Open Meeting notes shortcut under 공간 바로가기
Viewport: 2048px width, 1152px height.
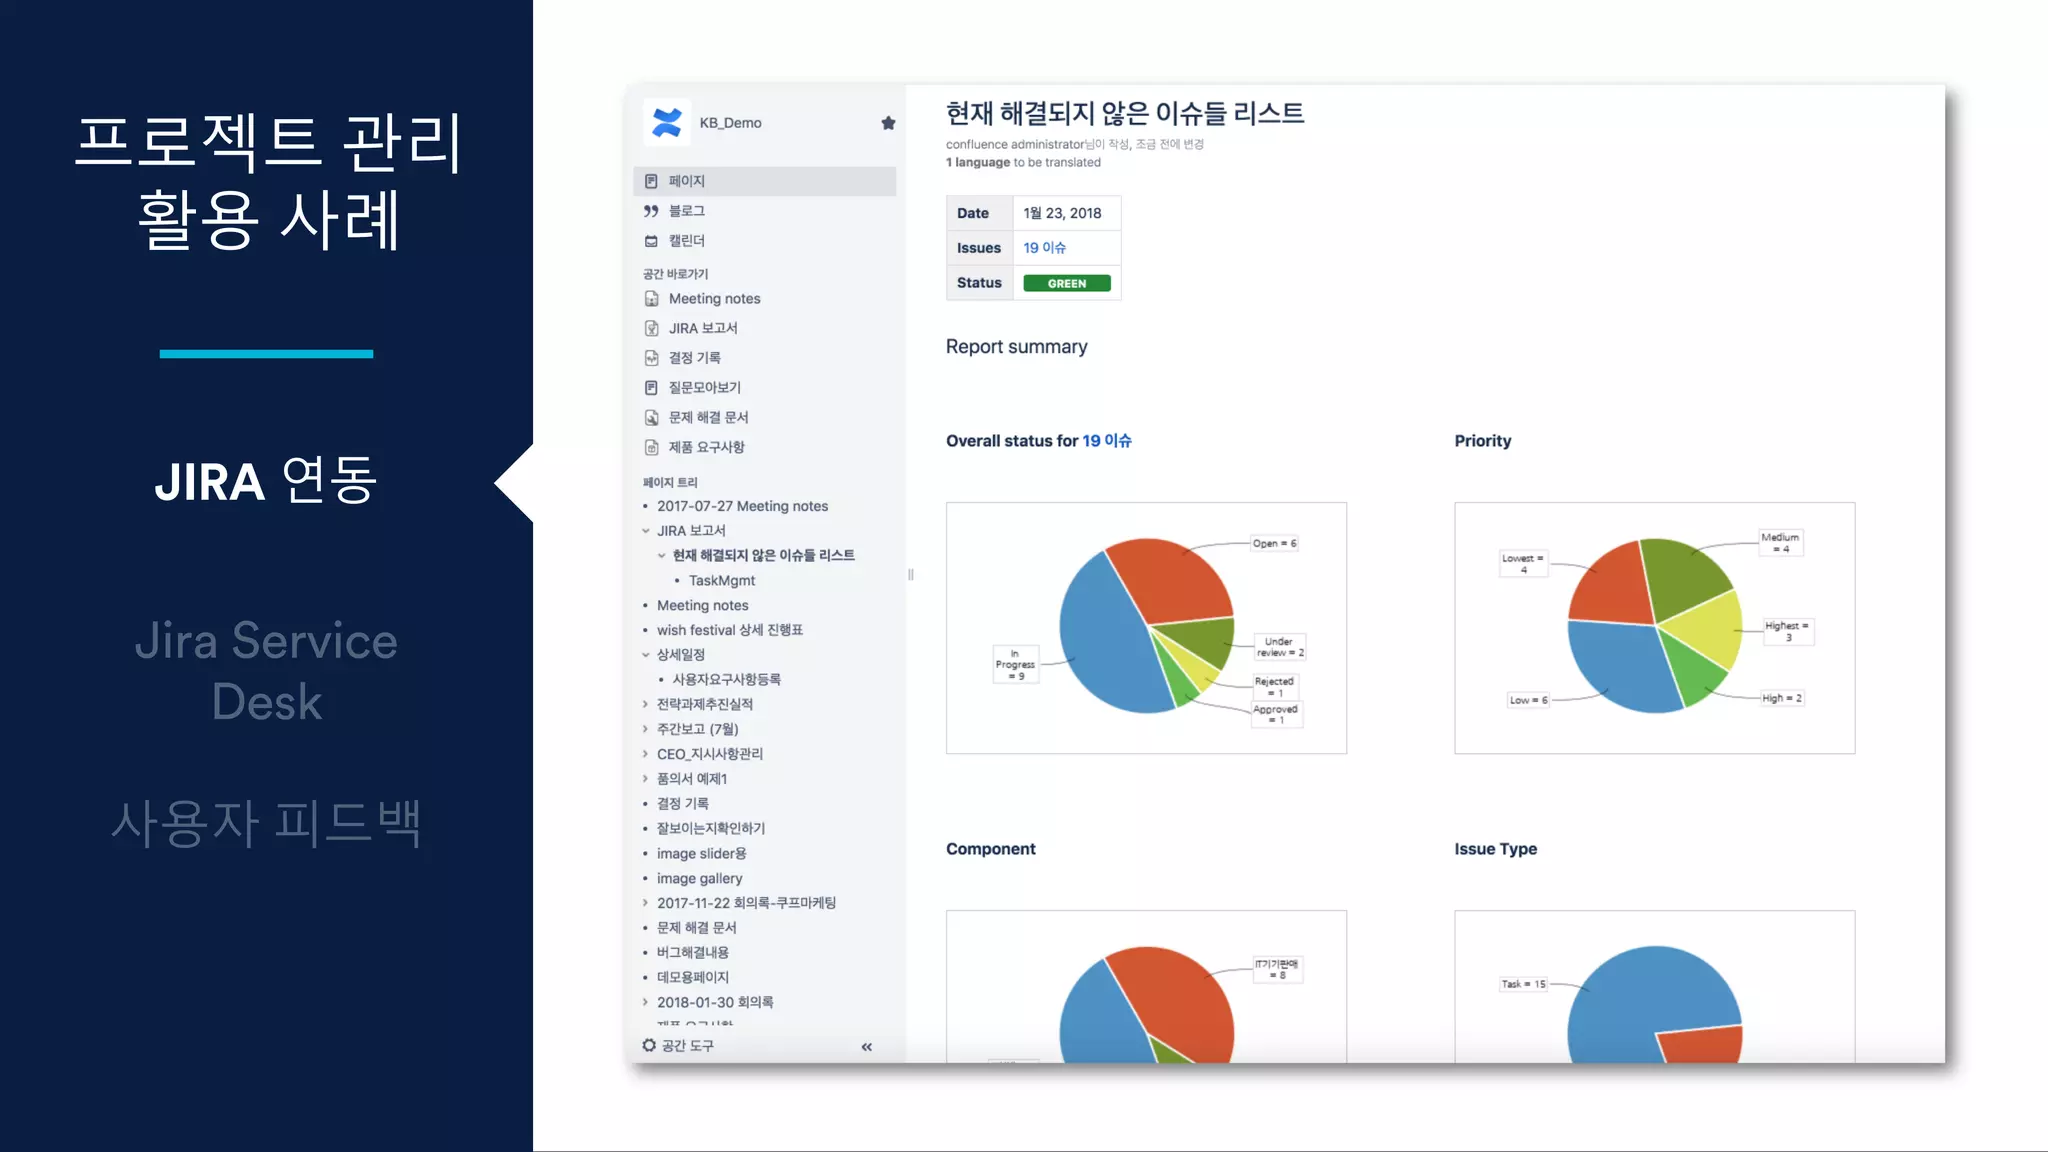714,299
